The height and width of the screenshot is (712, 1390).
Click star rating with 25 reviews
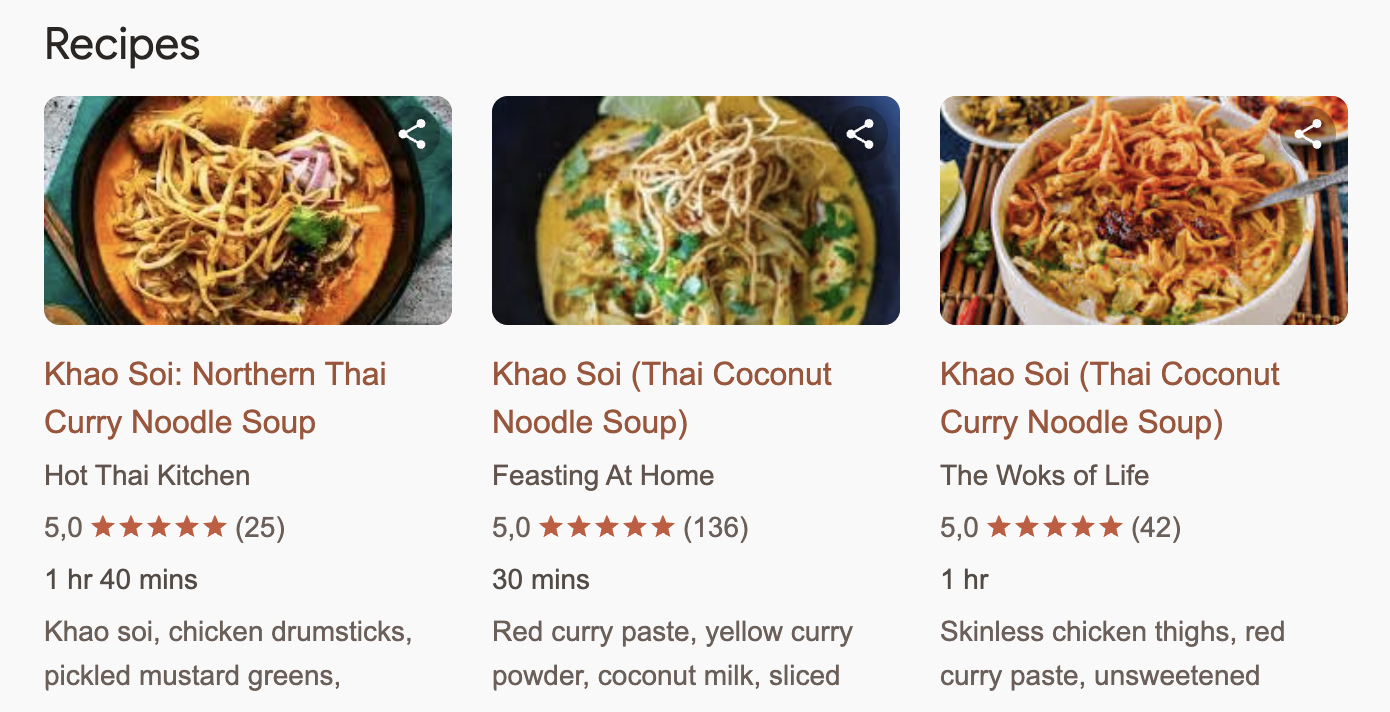click(160, 527)
